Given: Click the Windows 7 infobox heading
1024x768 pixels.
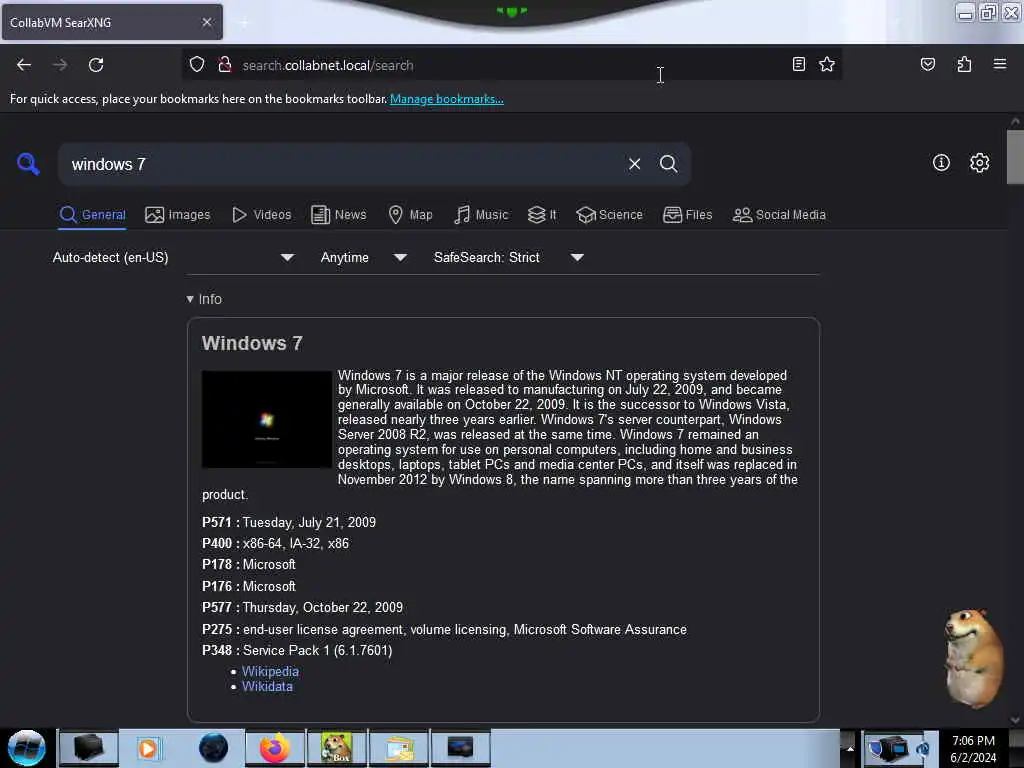Looking at the screenshot, I should (252, 344).
